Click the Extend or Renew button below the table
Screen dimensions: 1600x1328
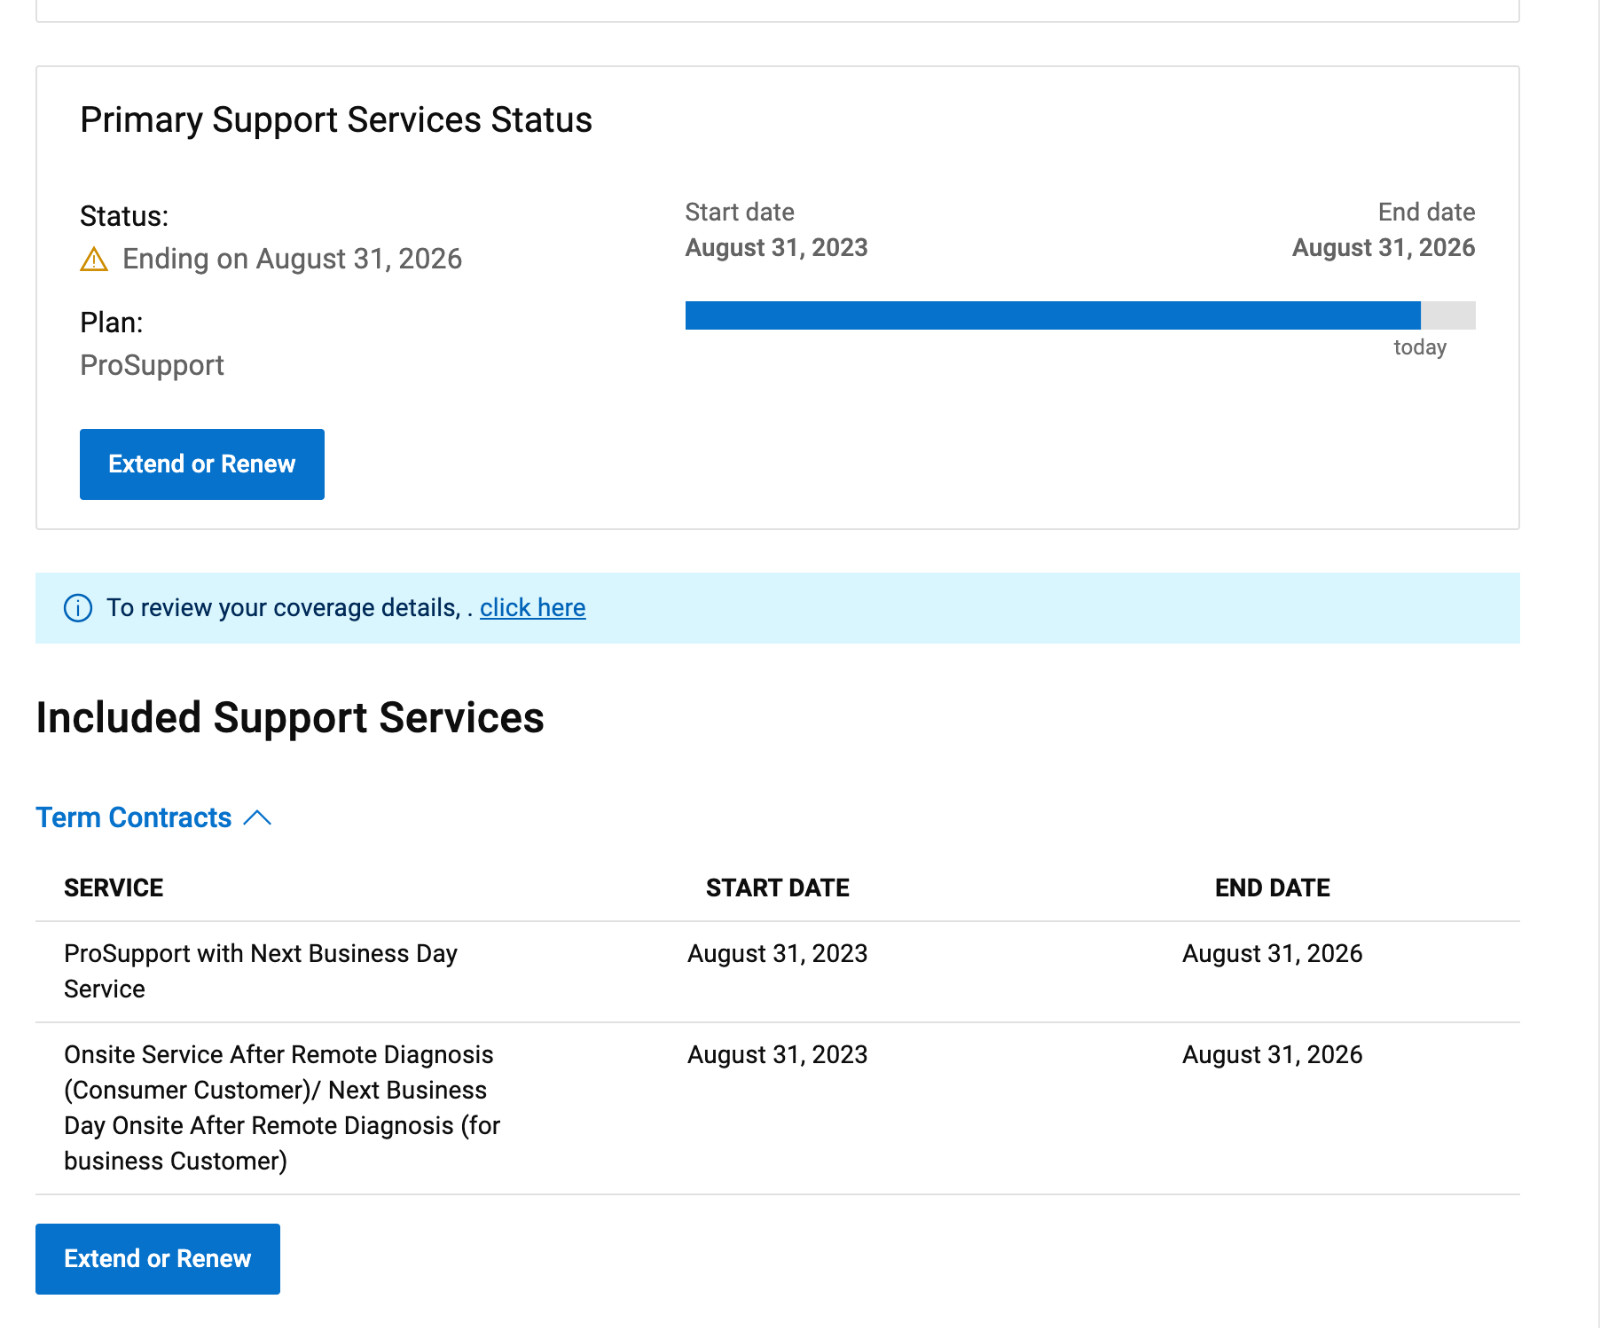tap(158, 1259)
